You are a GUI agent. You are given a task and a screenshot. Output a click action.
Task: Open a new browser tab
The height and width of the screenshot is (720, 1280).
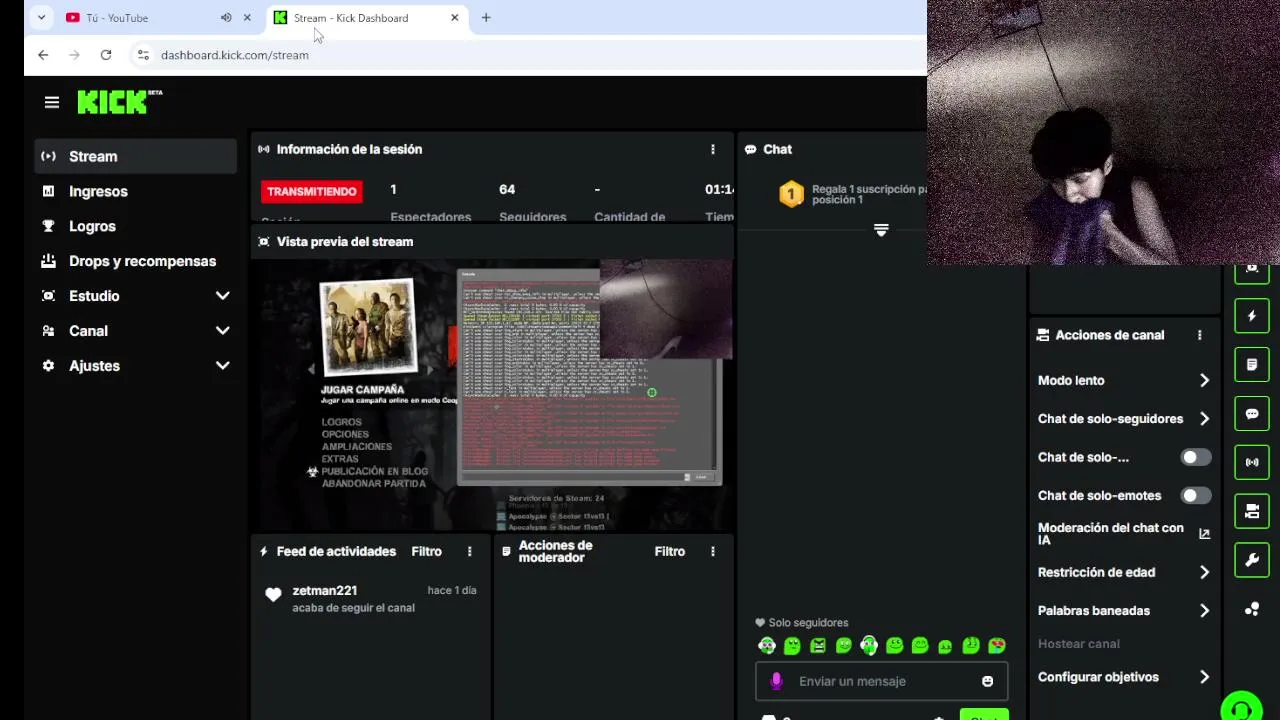[486, 18]
